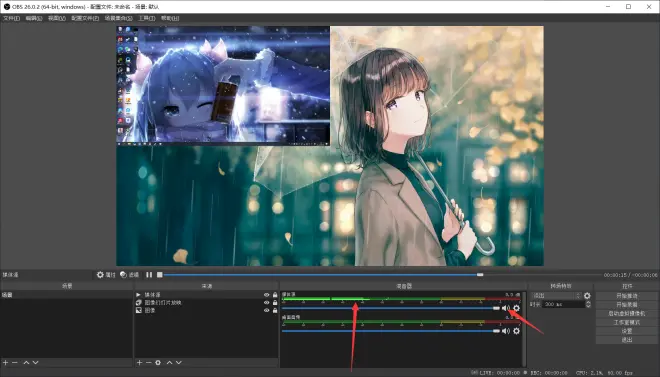Open filters for the selected source
The width and height of the screenshot is (660, 377).
(130, 275)
